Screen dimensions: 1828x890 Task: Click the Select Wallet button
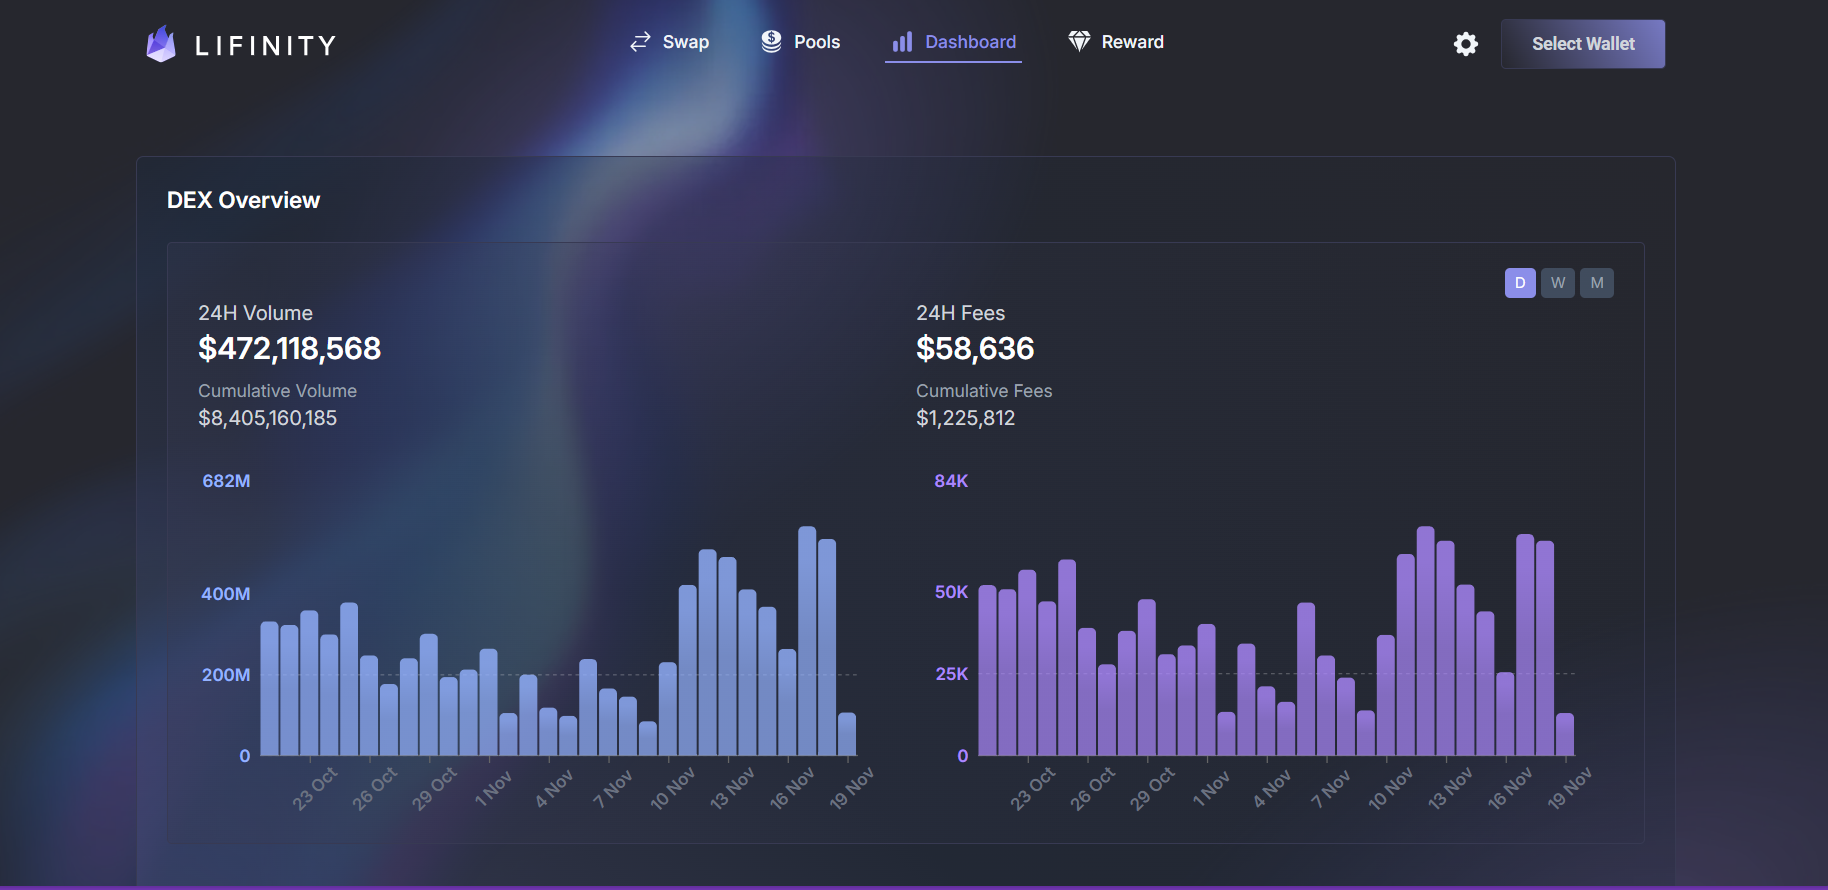click(x=1583, y=44)
